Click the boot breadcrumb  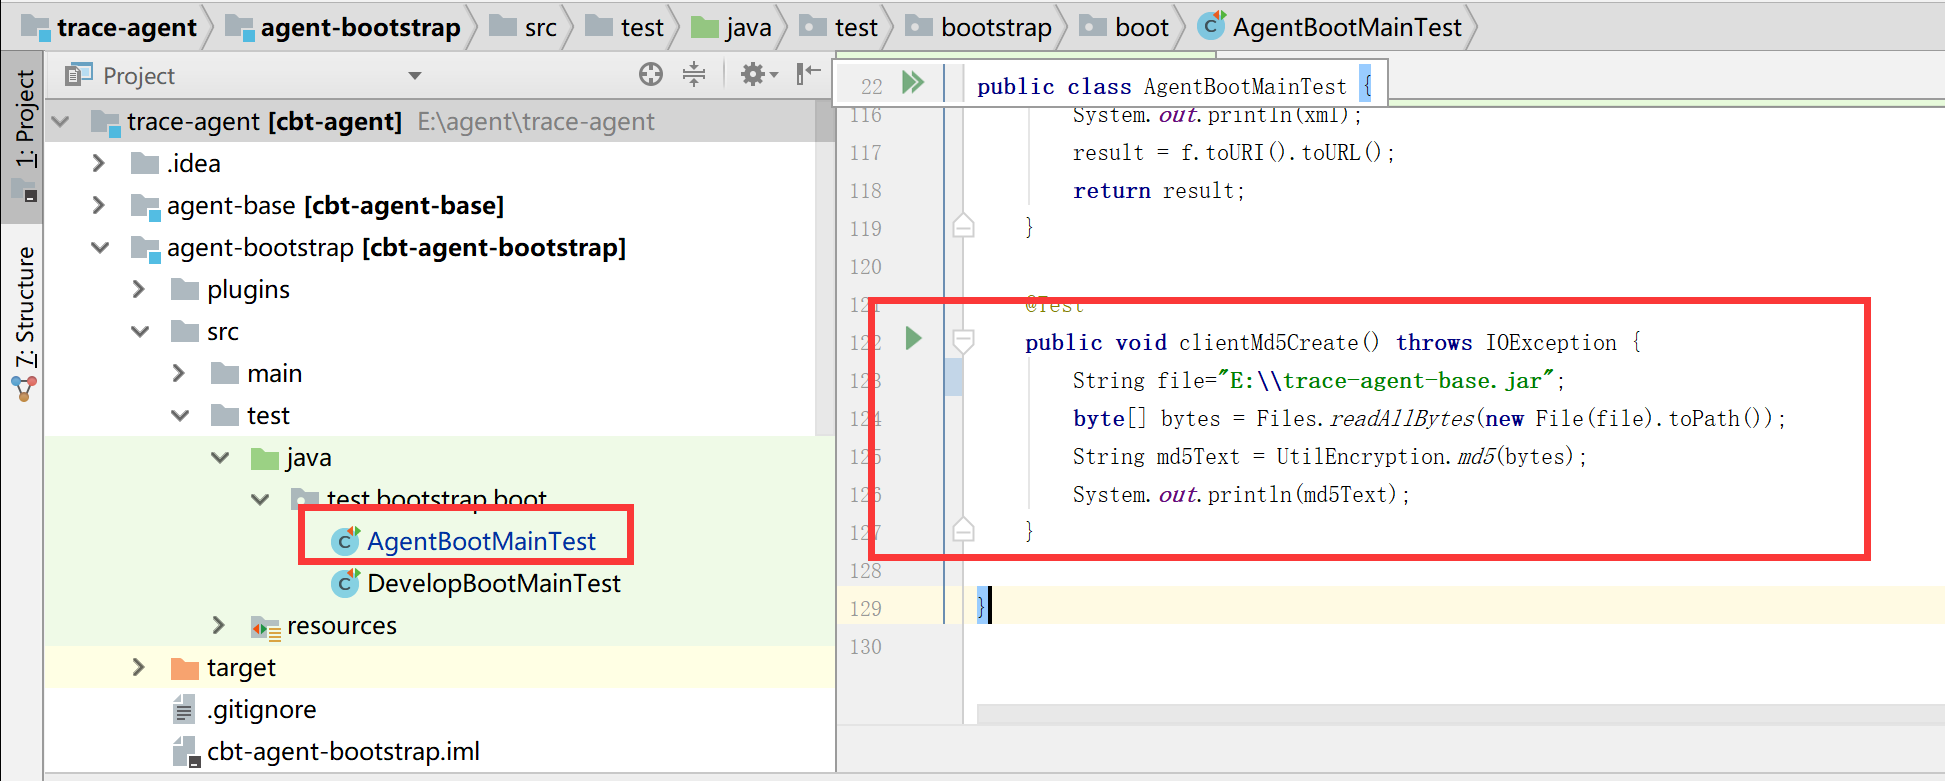click(1125, 27)
